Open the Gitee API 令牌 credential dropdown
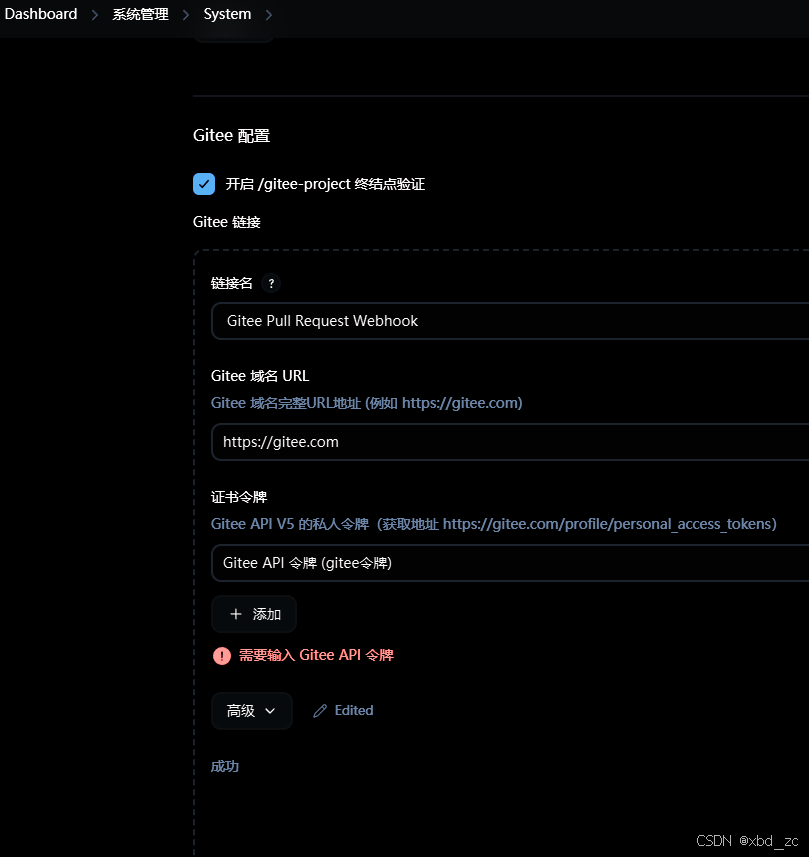The image size is (809, 857). point(509,563)
